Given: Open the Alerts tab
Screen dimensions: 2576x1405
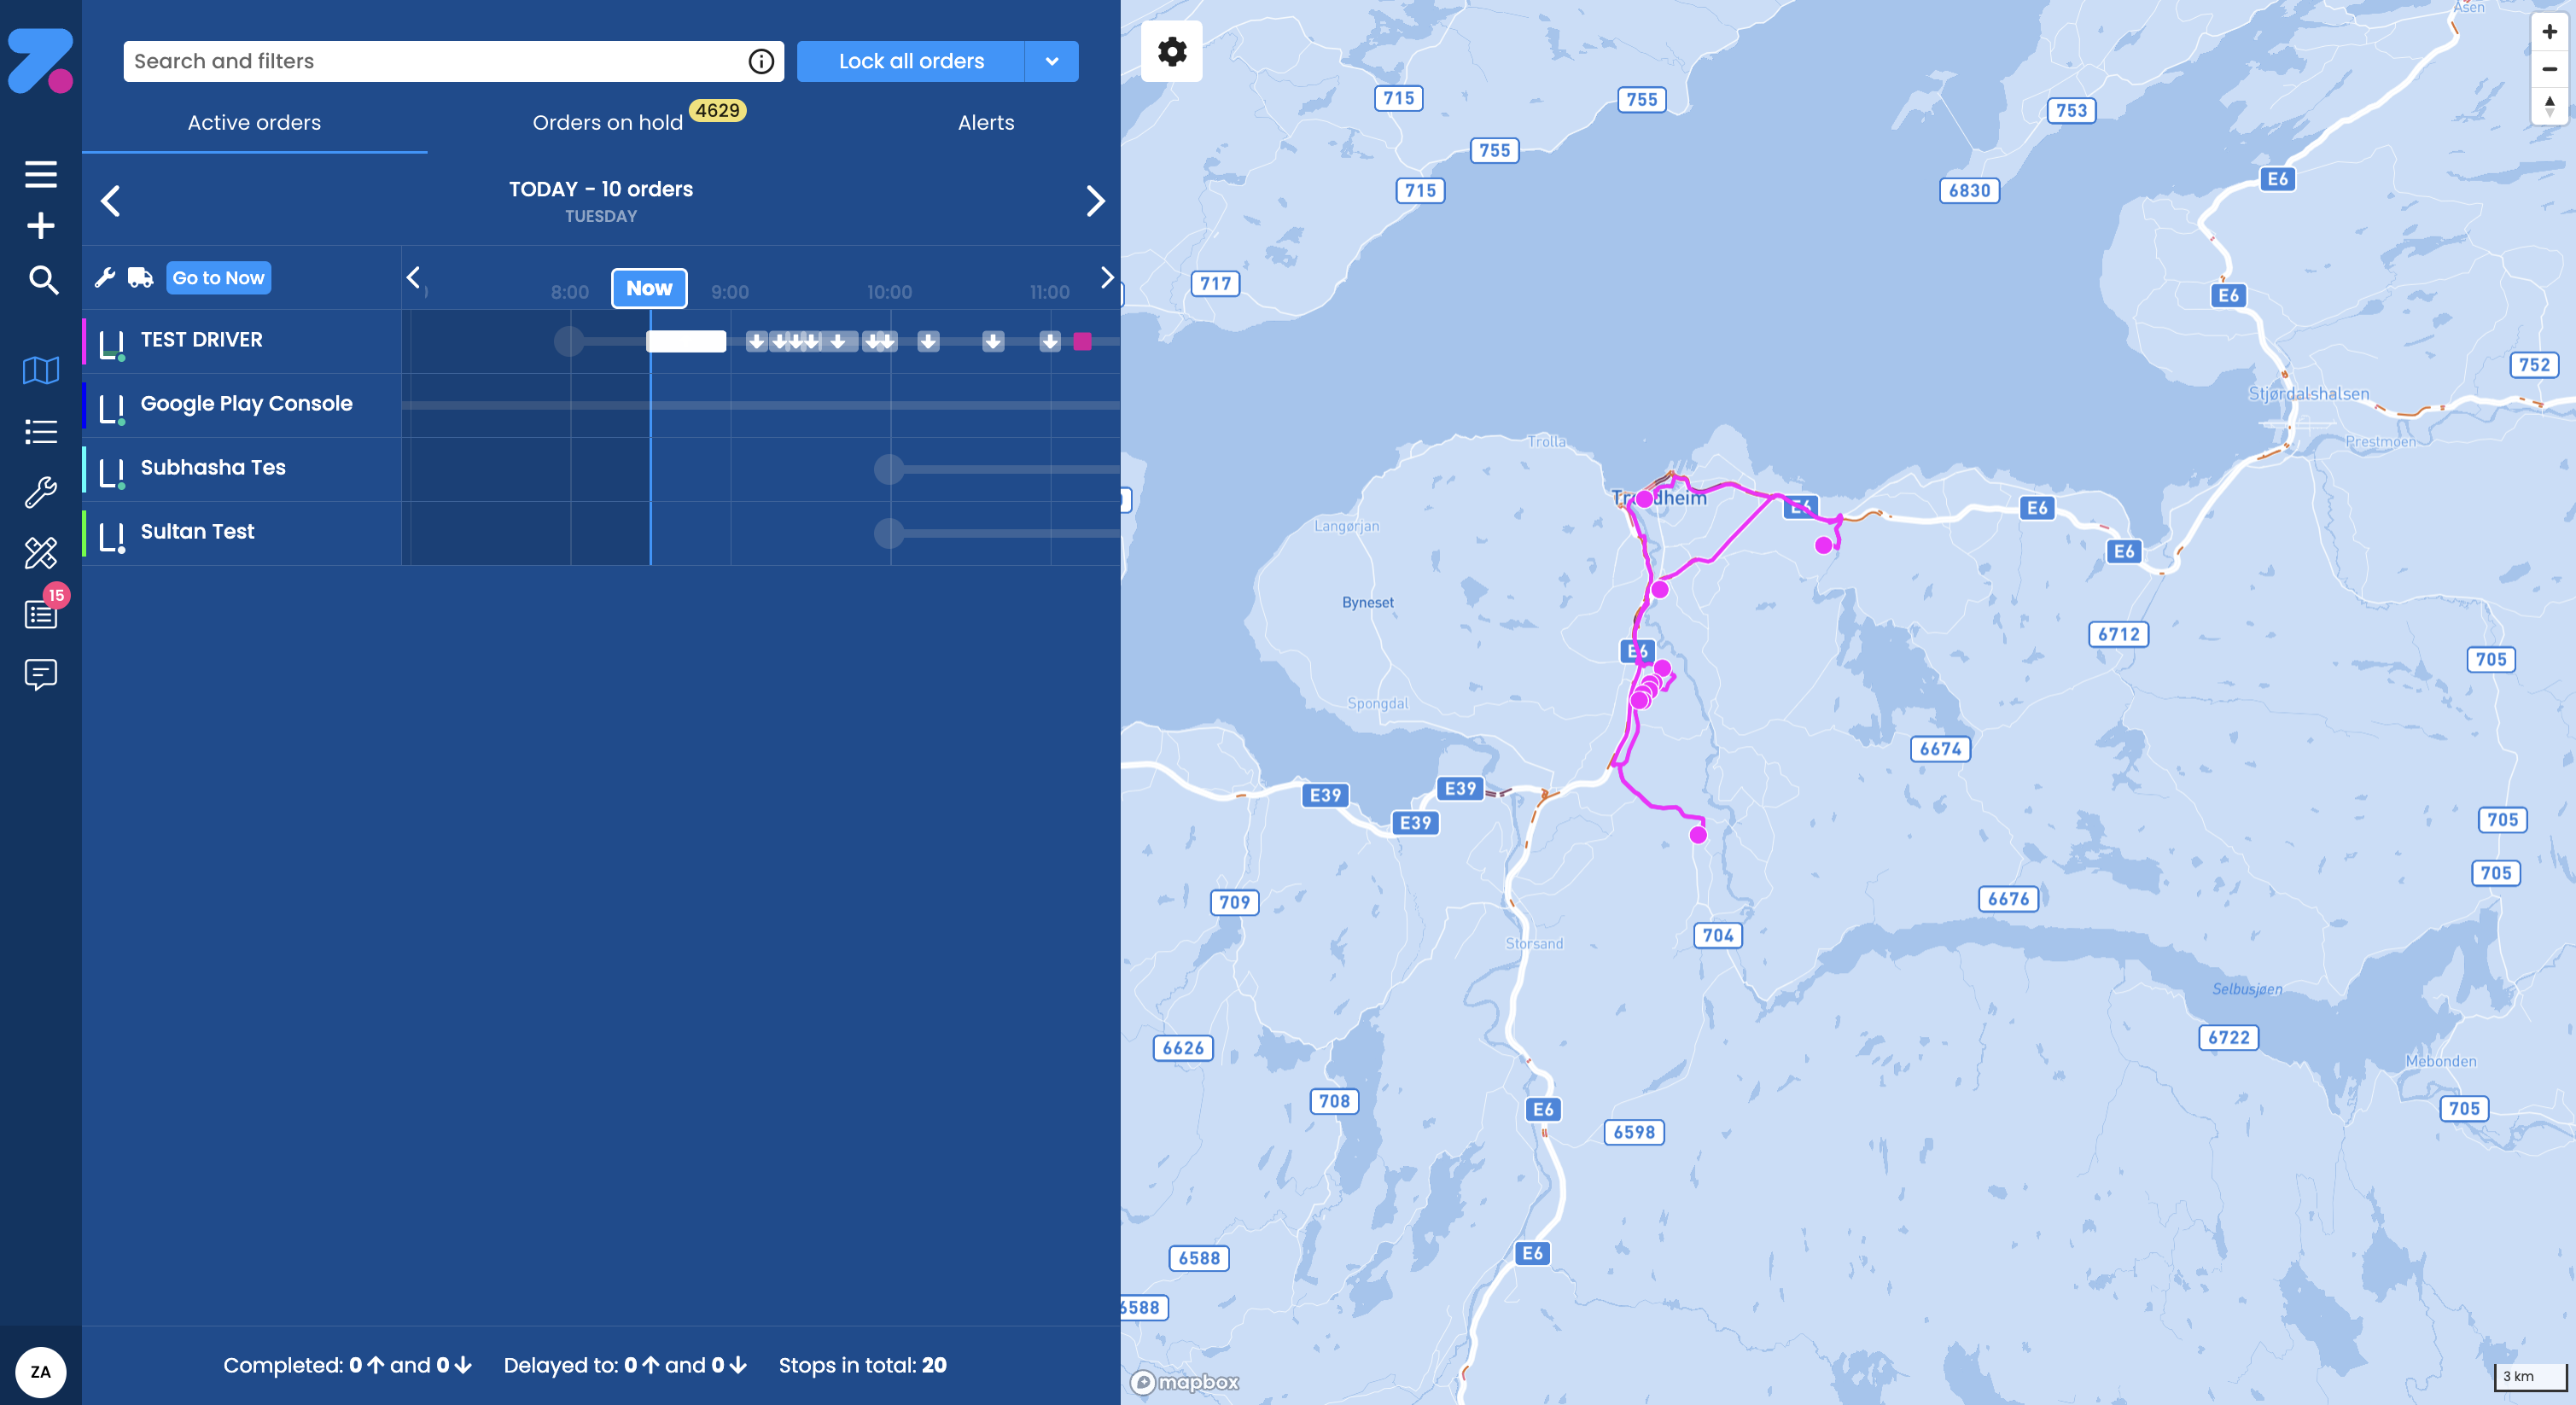Looking at the screenshot, I should (x=985, y=122).
